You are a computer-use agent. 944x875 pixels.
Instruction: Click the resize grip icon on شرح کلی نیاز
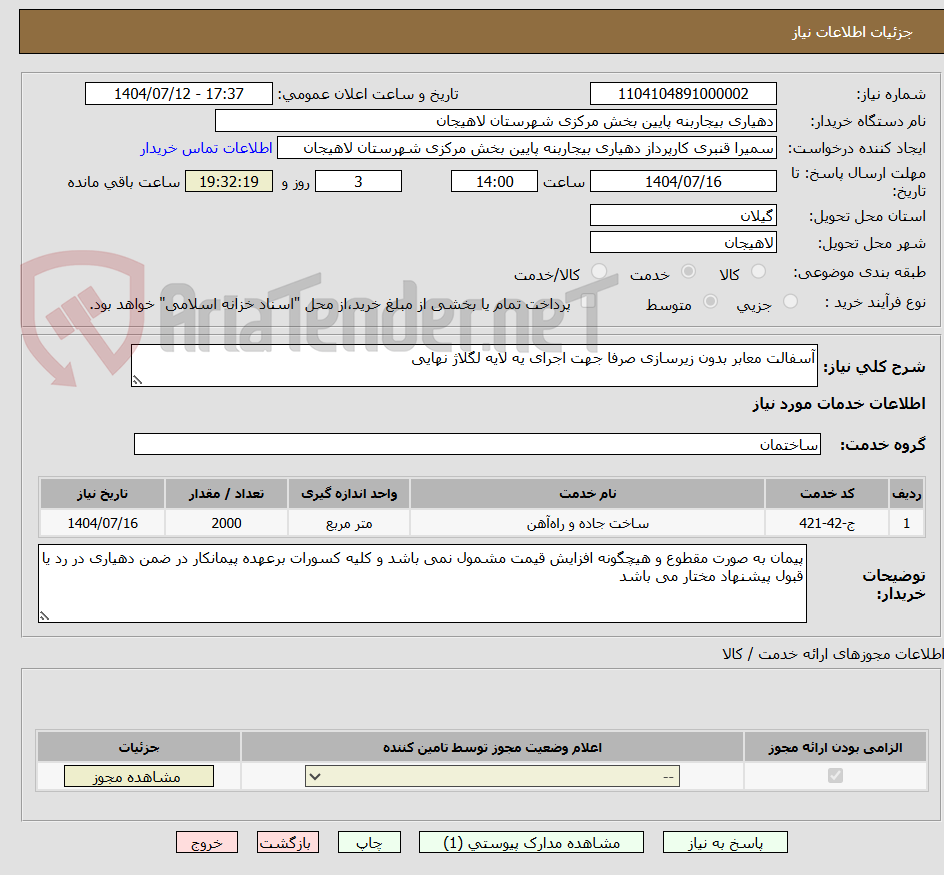click(x=137, y=380)
